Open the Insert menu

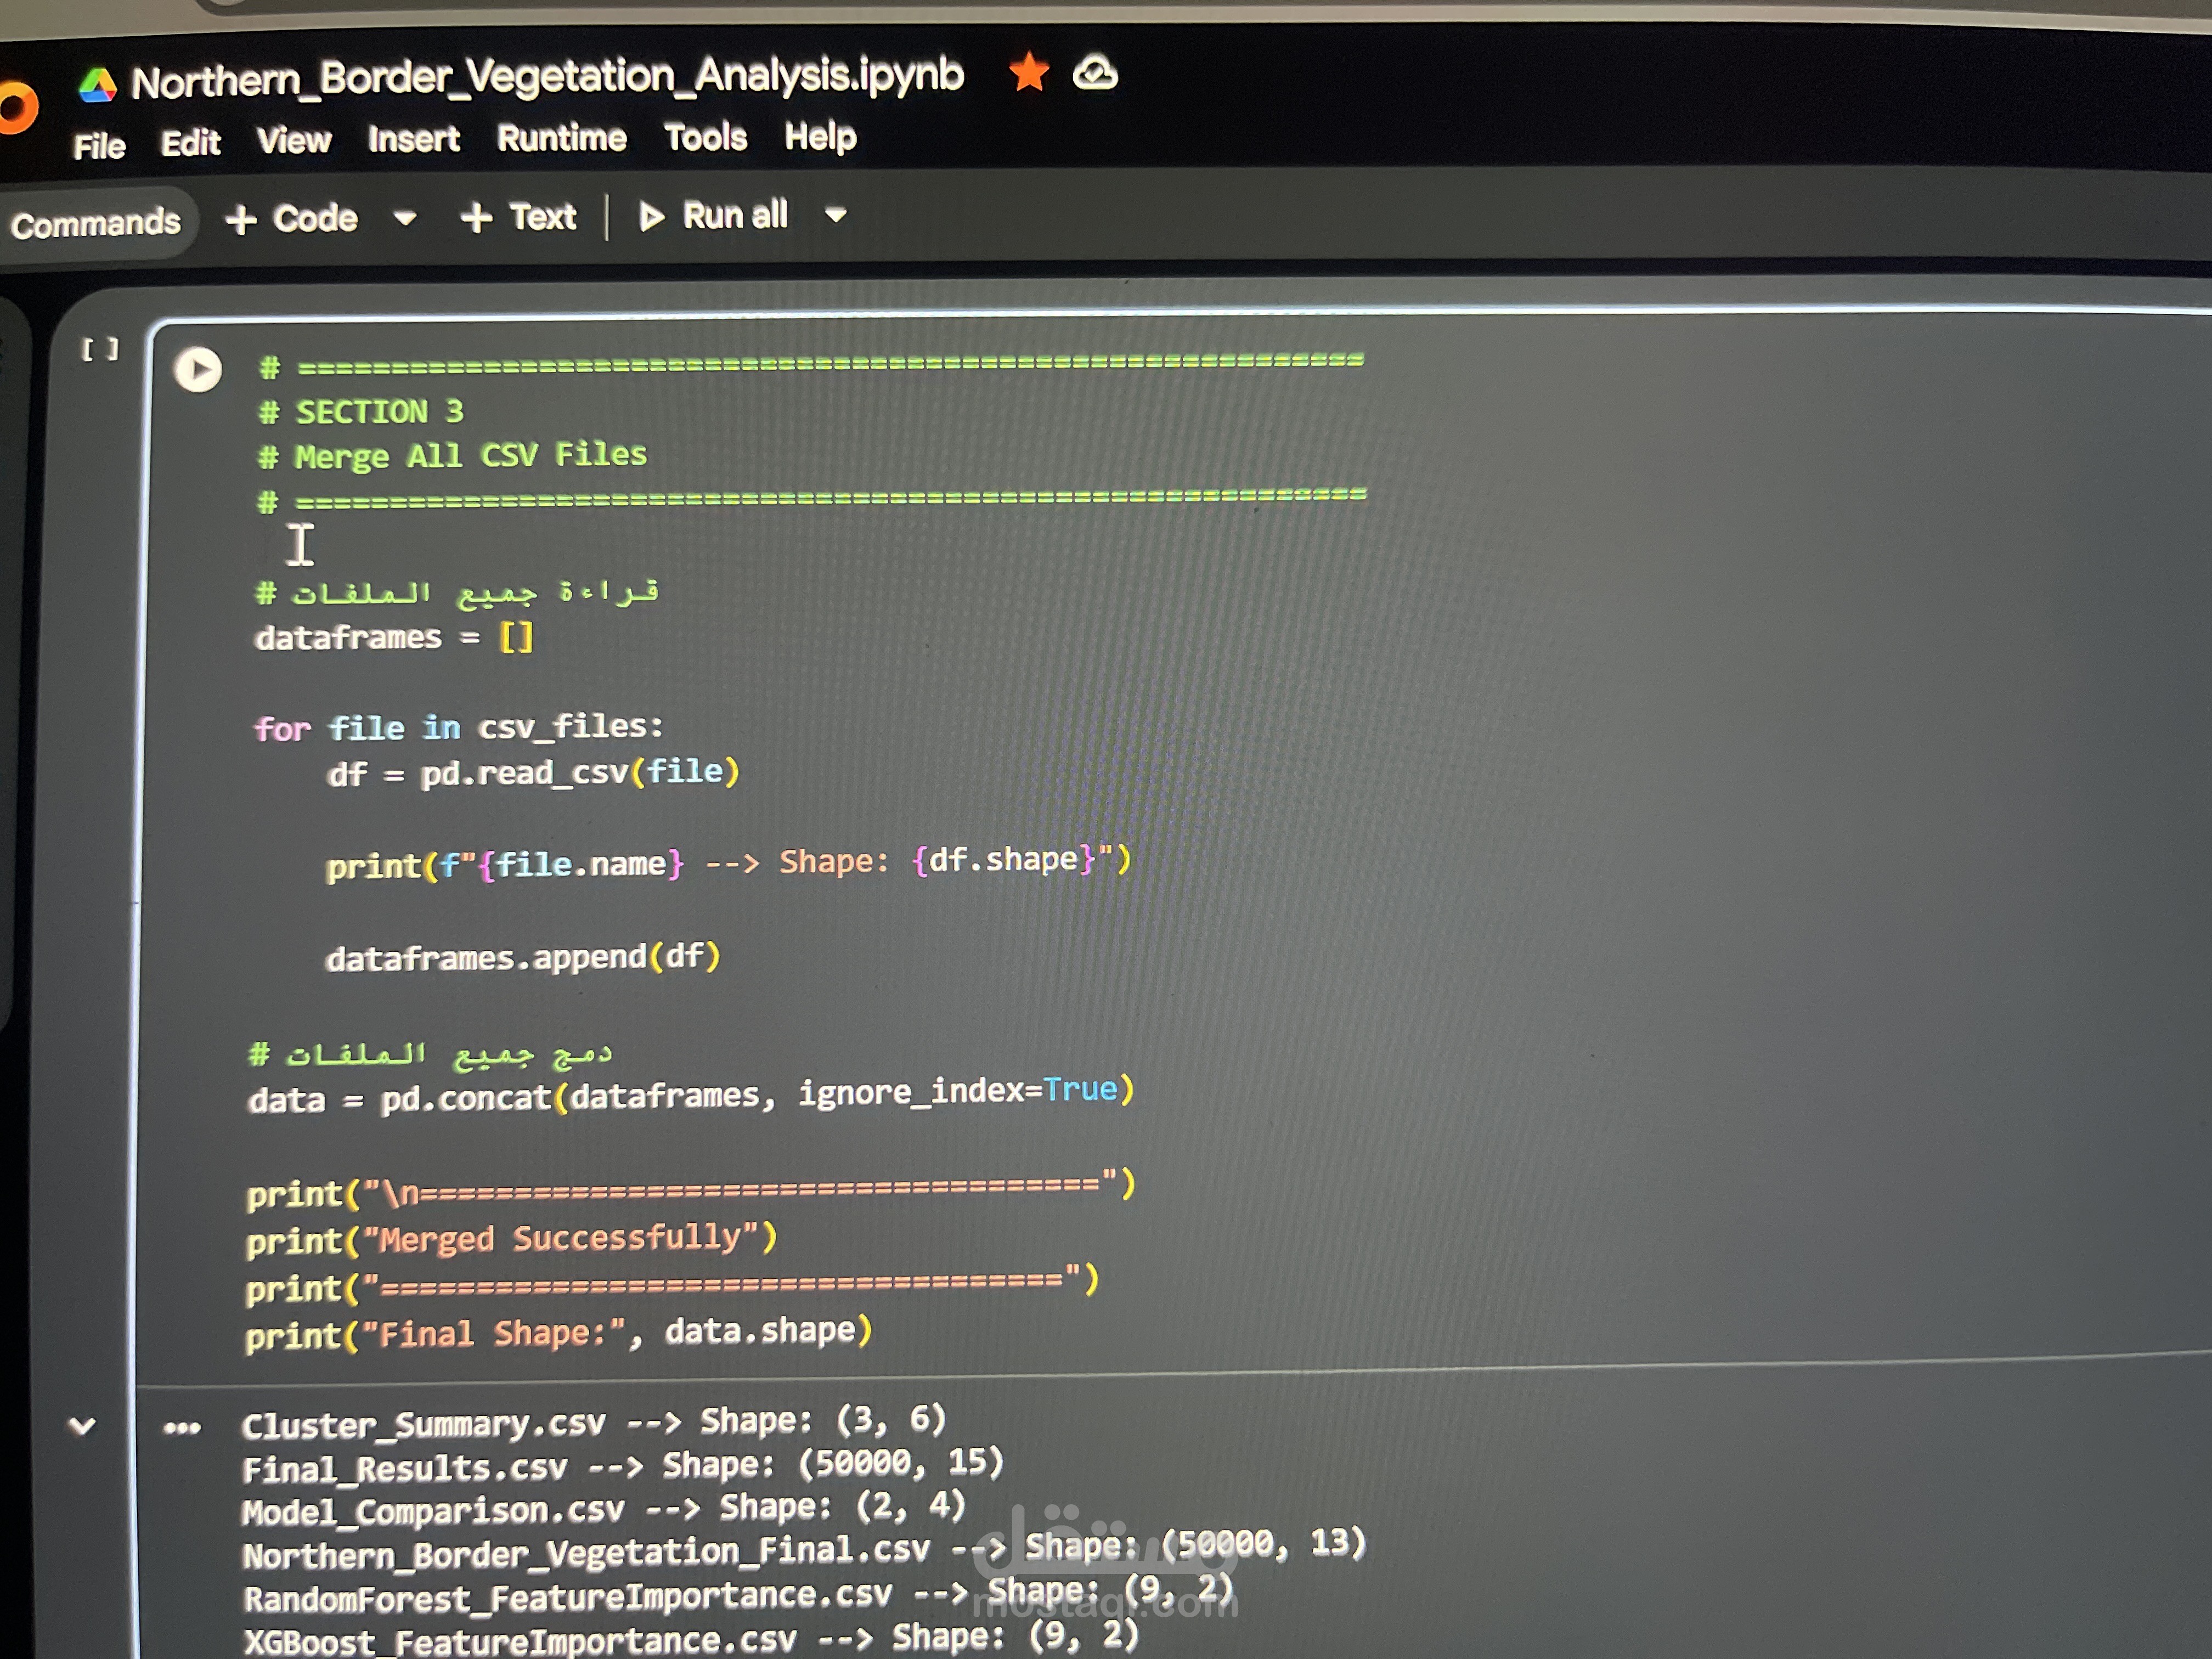pos(413,139)
